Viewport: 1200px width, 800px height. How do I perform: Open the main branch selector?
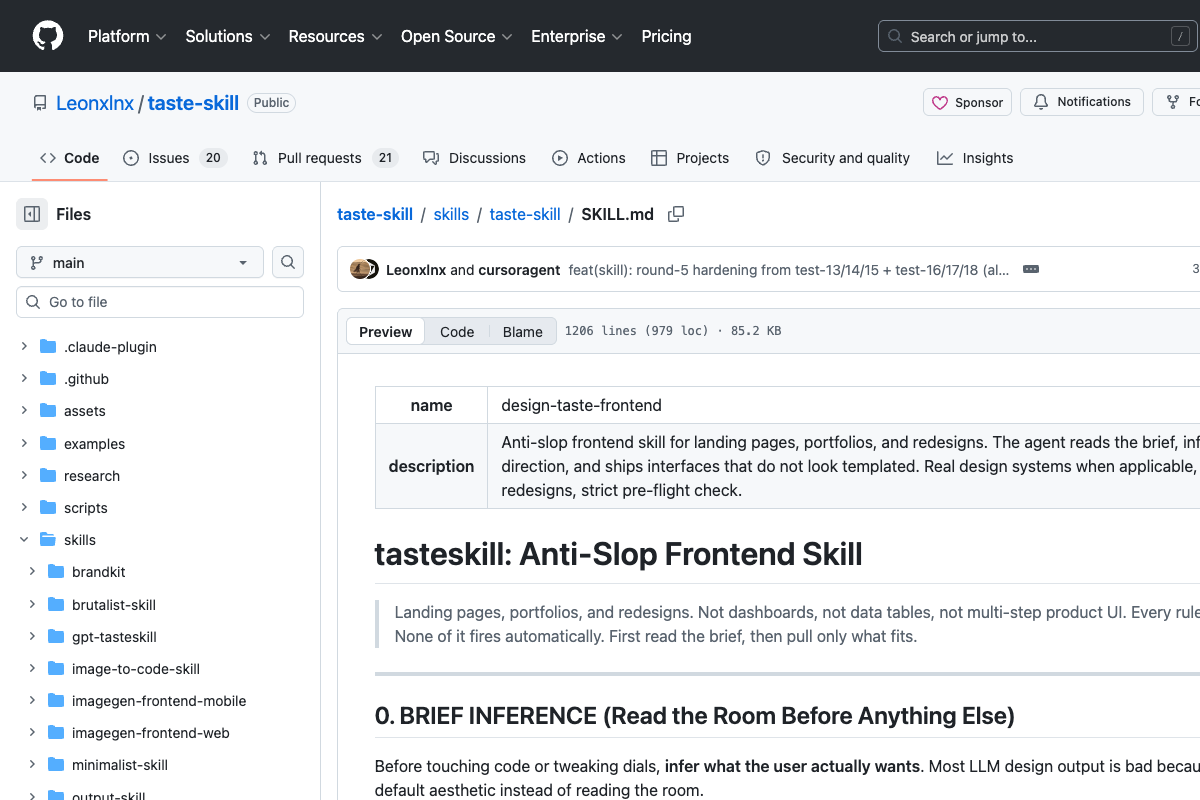[140, 262]
